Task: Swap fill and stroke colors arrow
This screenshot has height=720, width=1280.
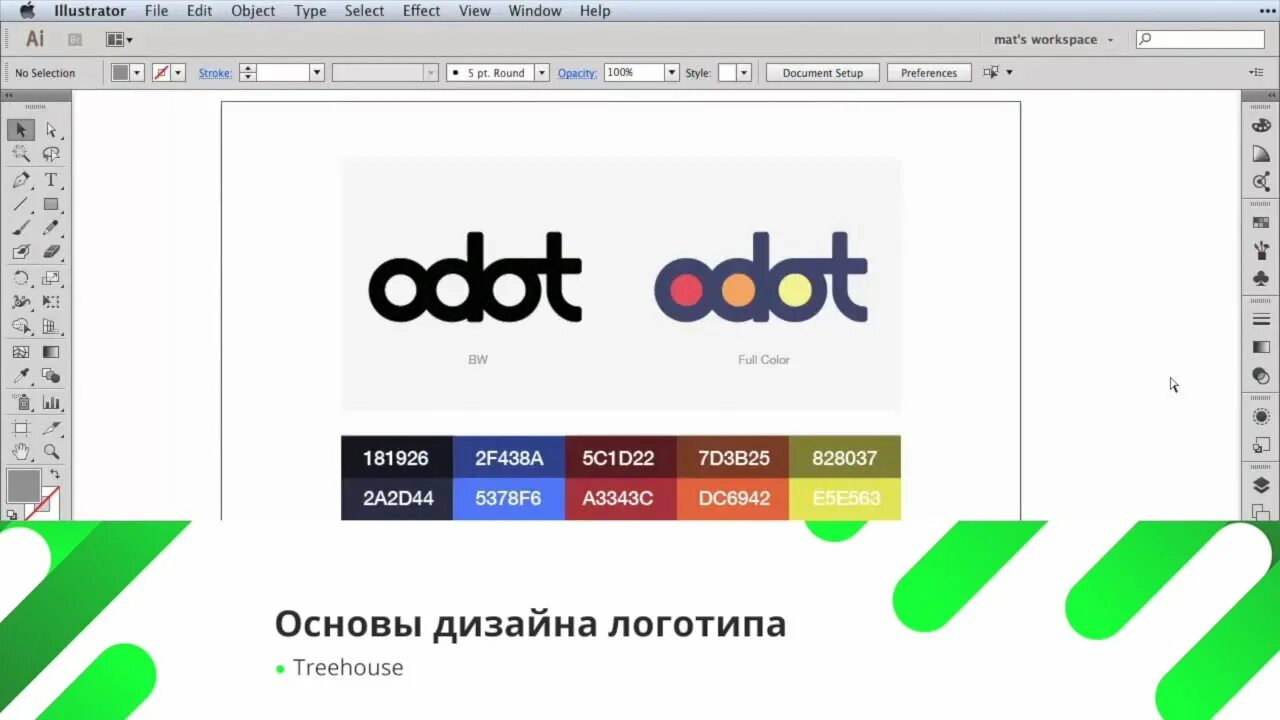Action: click(55, 474)
